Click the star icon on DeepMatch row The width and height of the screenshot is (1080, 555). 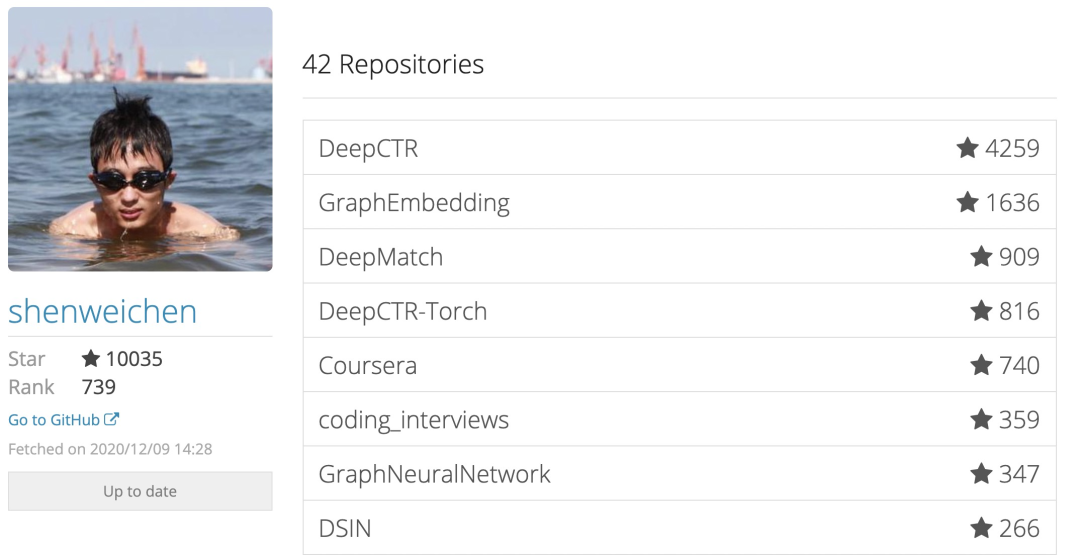click(x=981, y=257)
